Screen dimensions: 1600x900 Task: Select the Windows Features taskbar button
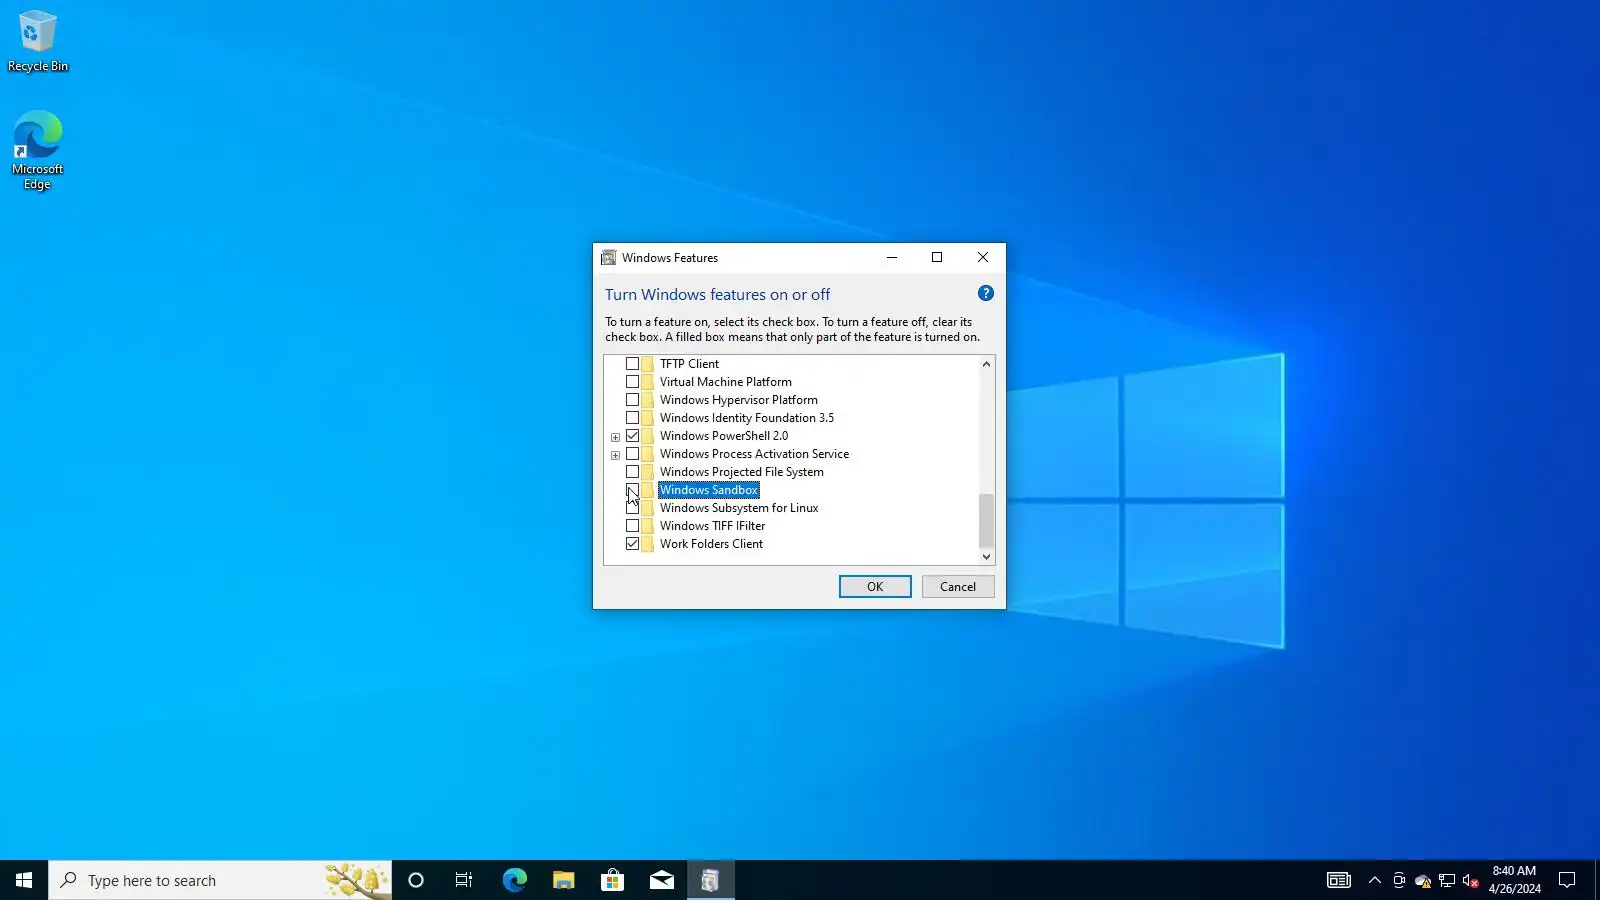tap(710, 880)
